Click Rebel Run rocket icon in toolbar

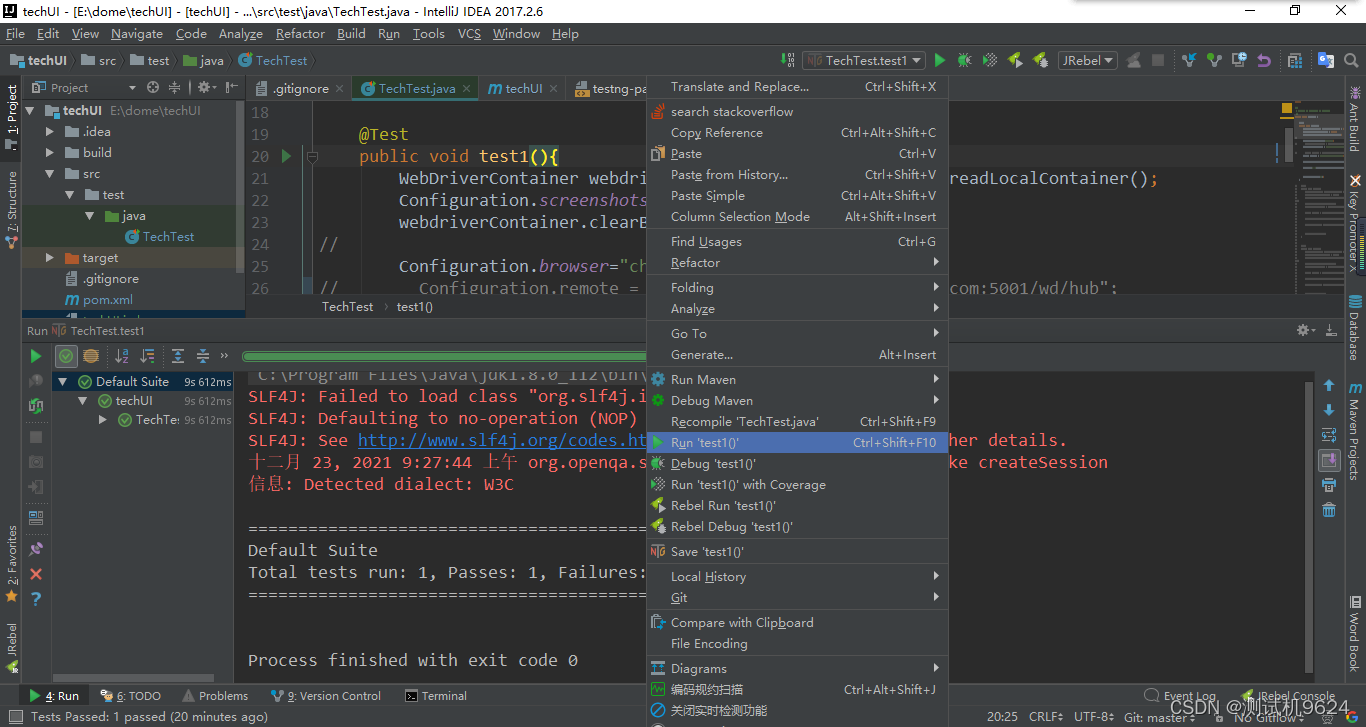pyautogui.click(x=1015, y=61)
